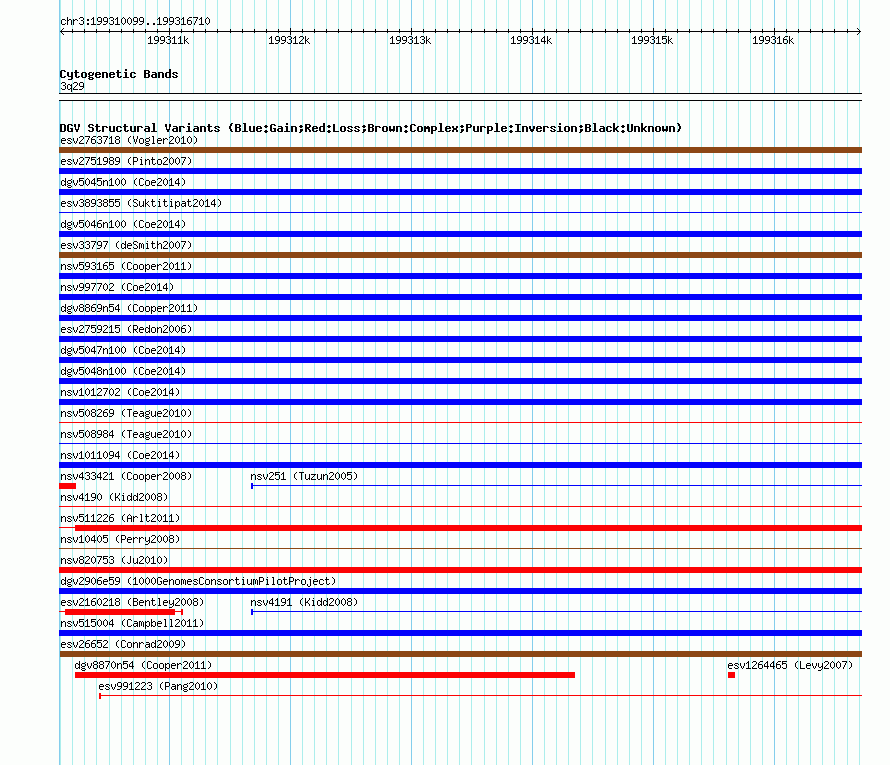Click dgv5047n100 (Coe2014) label

point(123,350)
